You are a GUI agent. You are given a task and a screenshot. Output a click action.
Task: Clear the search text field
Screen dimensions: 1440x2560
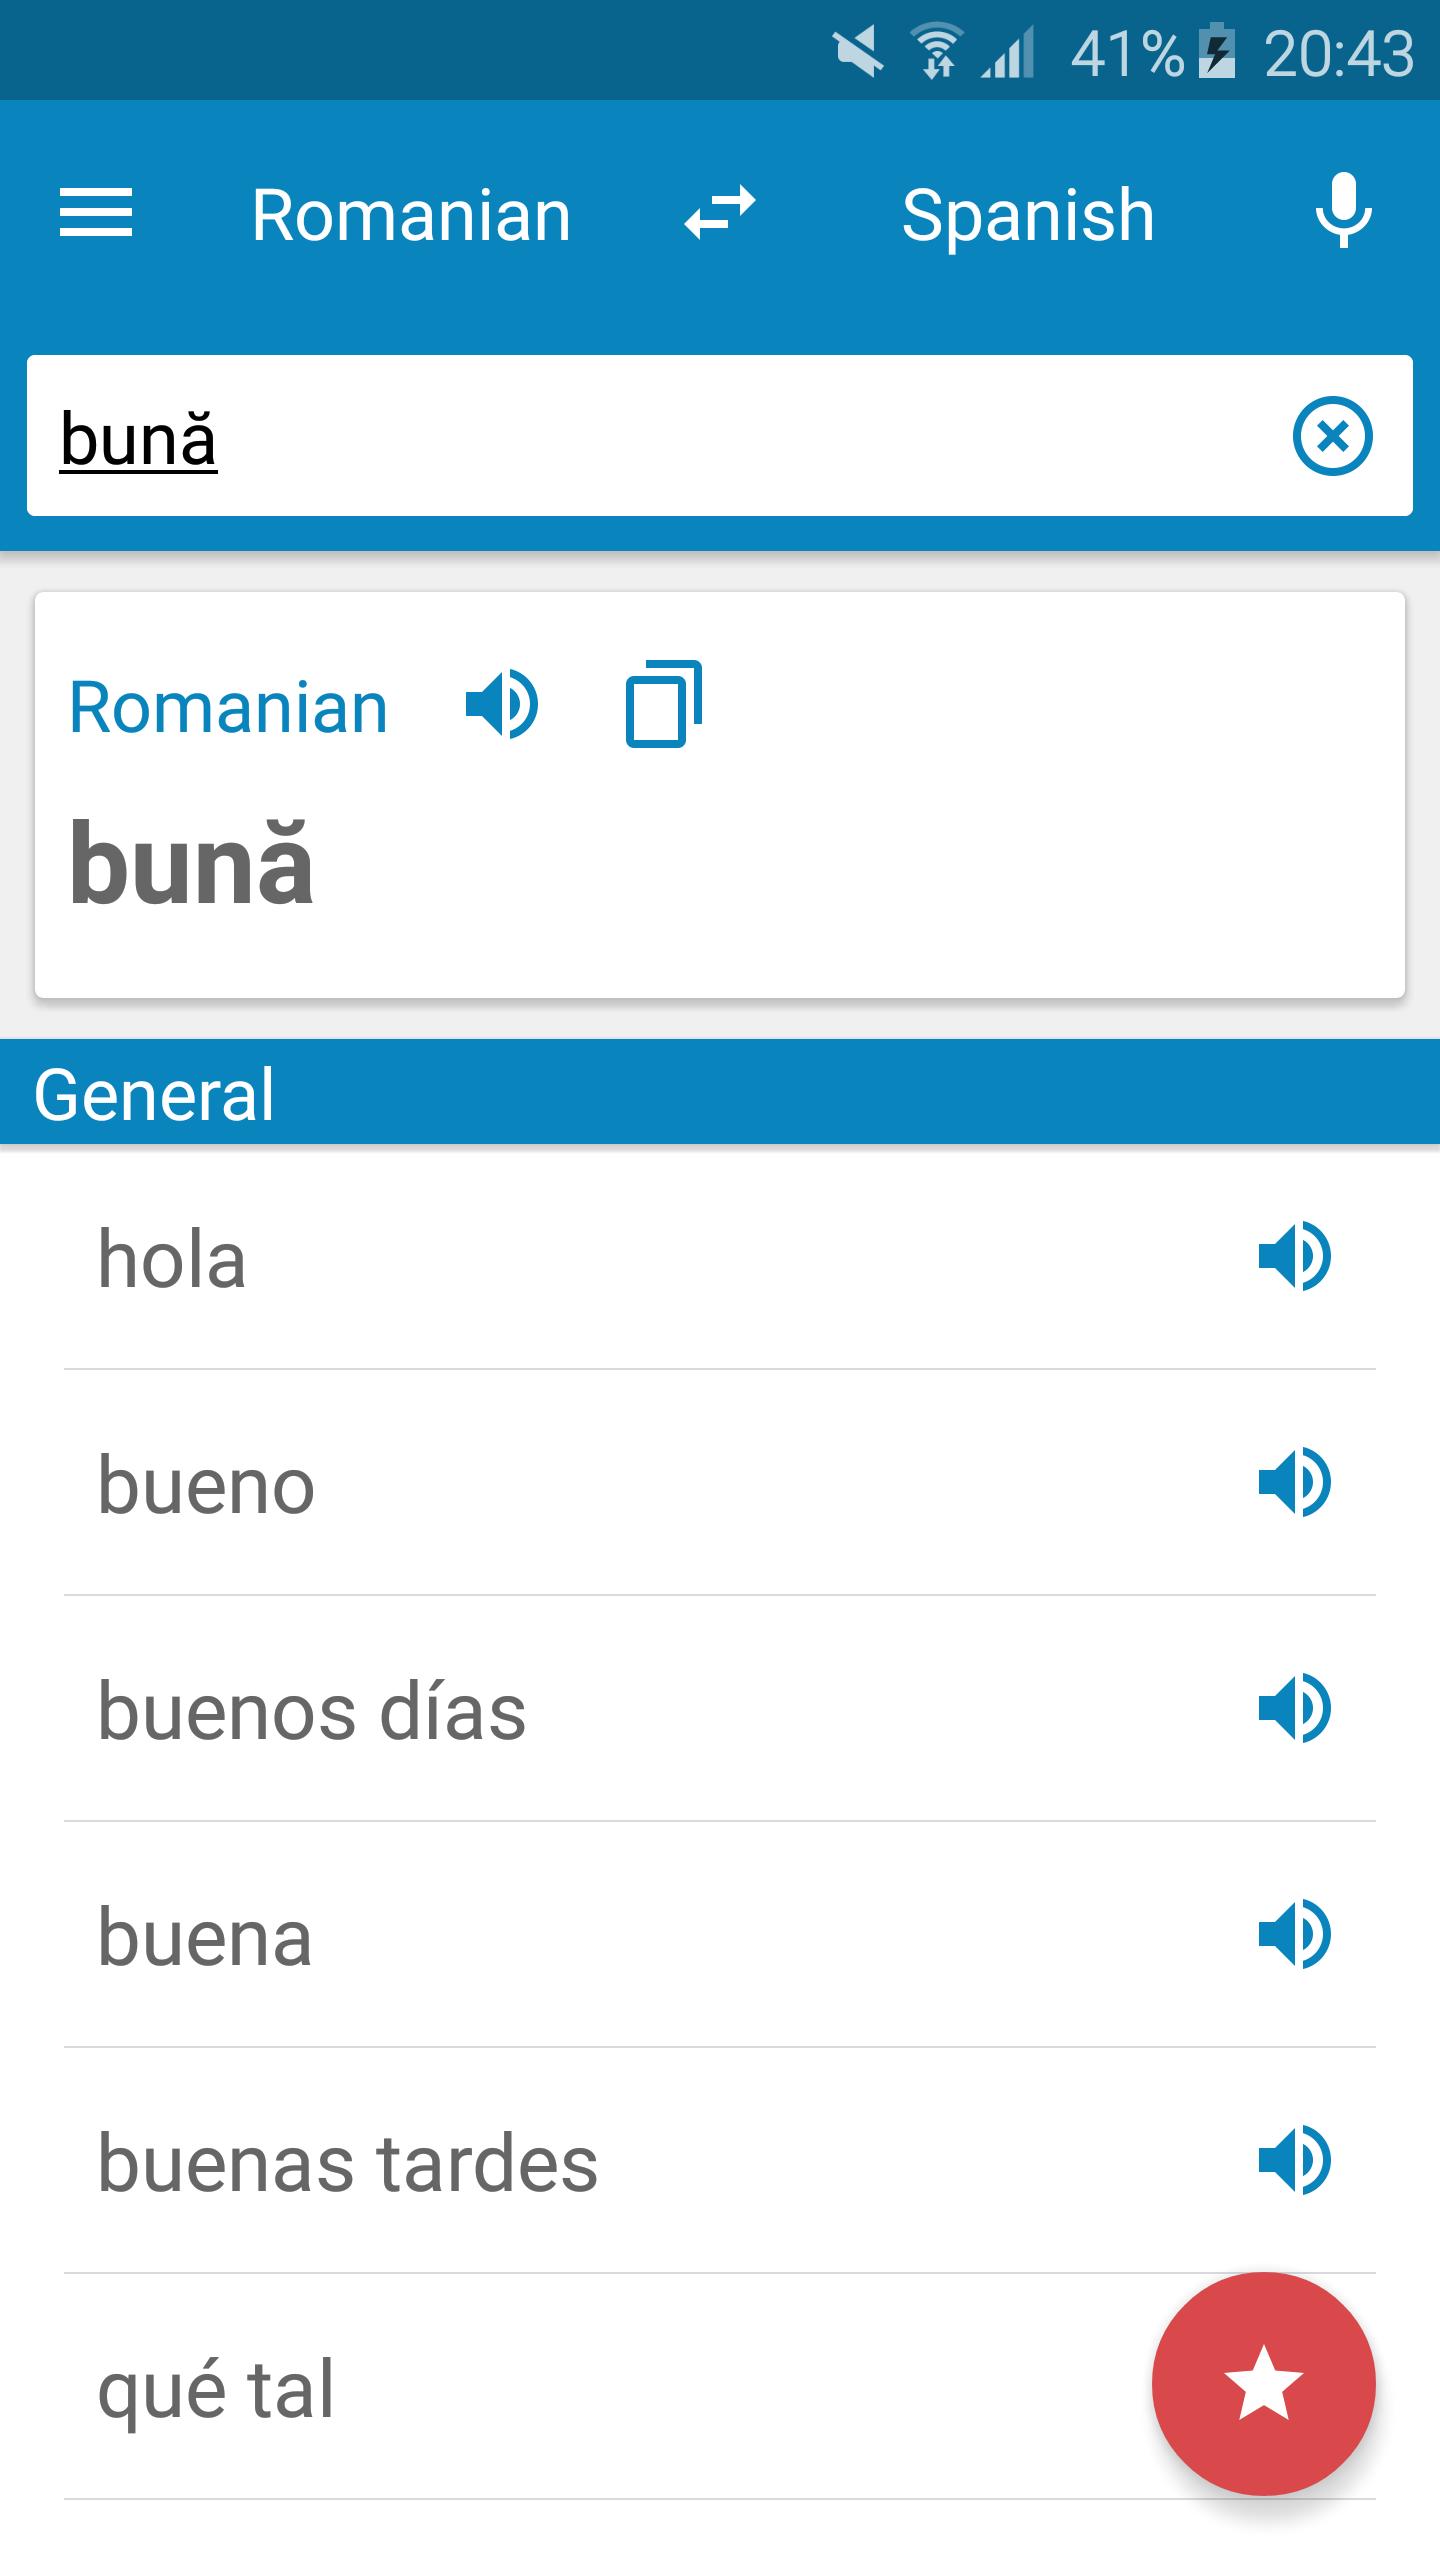click(x=1332, y=436)
